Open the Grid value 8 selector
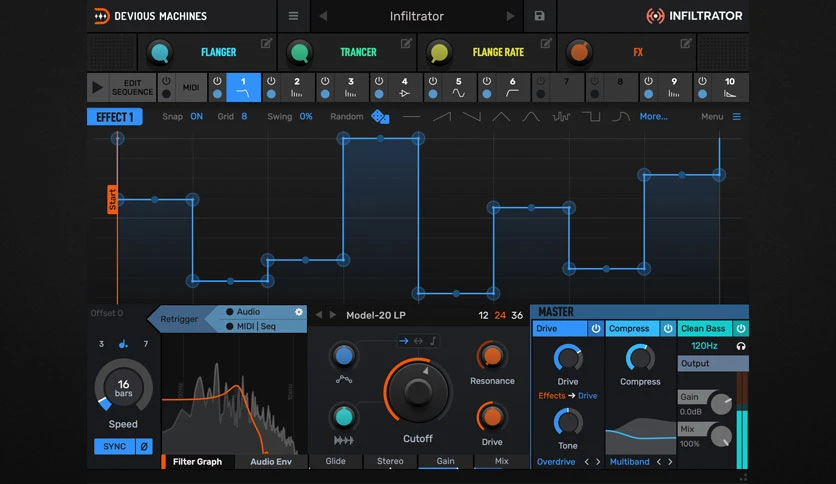836x484 pixels. [x=244, y=116]
